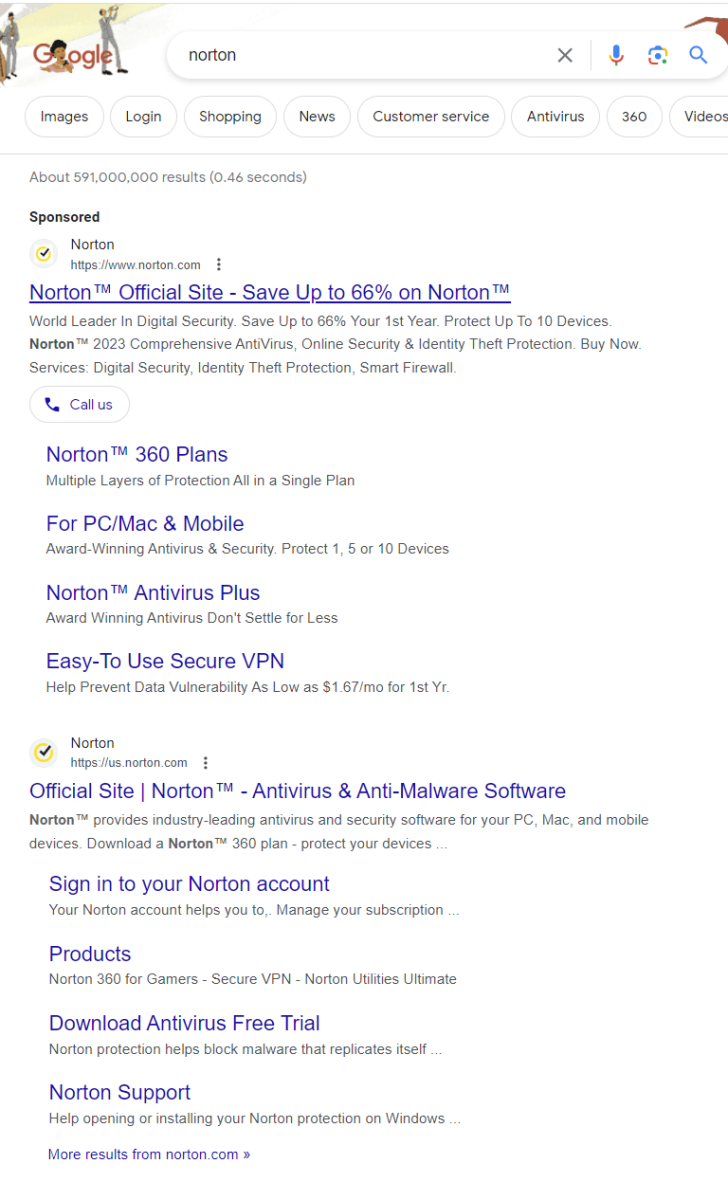728x1200 pixels.
Task: Open three-dot menu beside us.norton.com
Action: (206, 763)
